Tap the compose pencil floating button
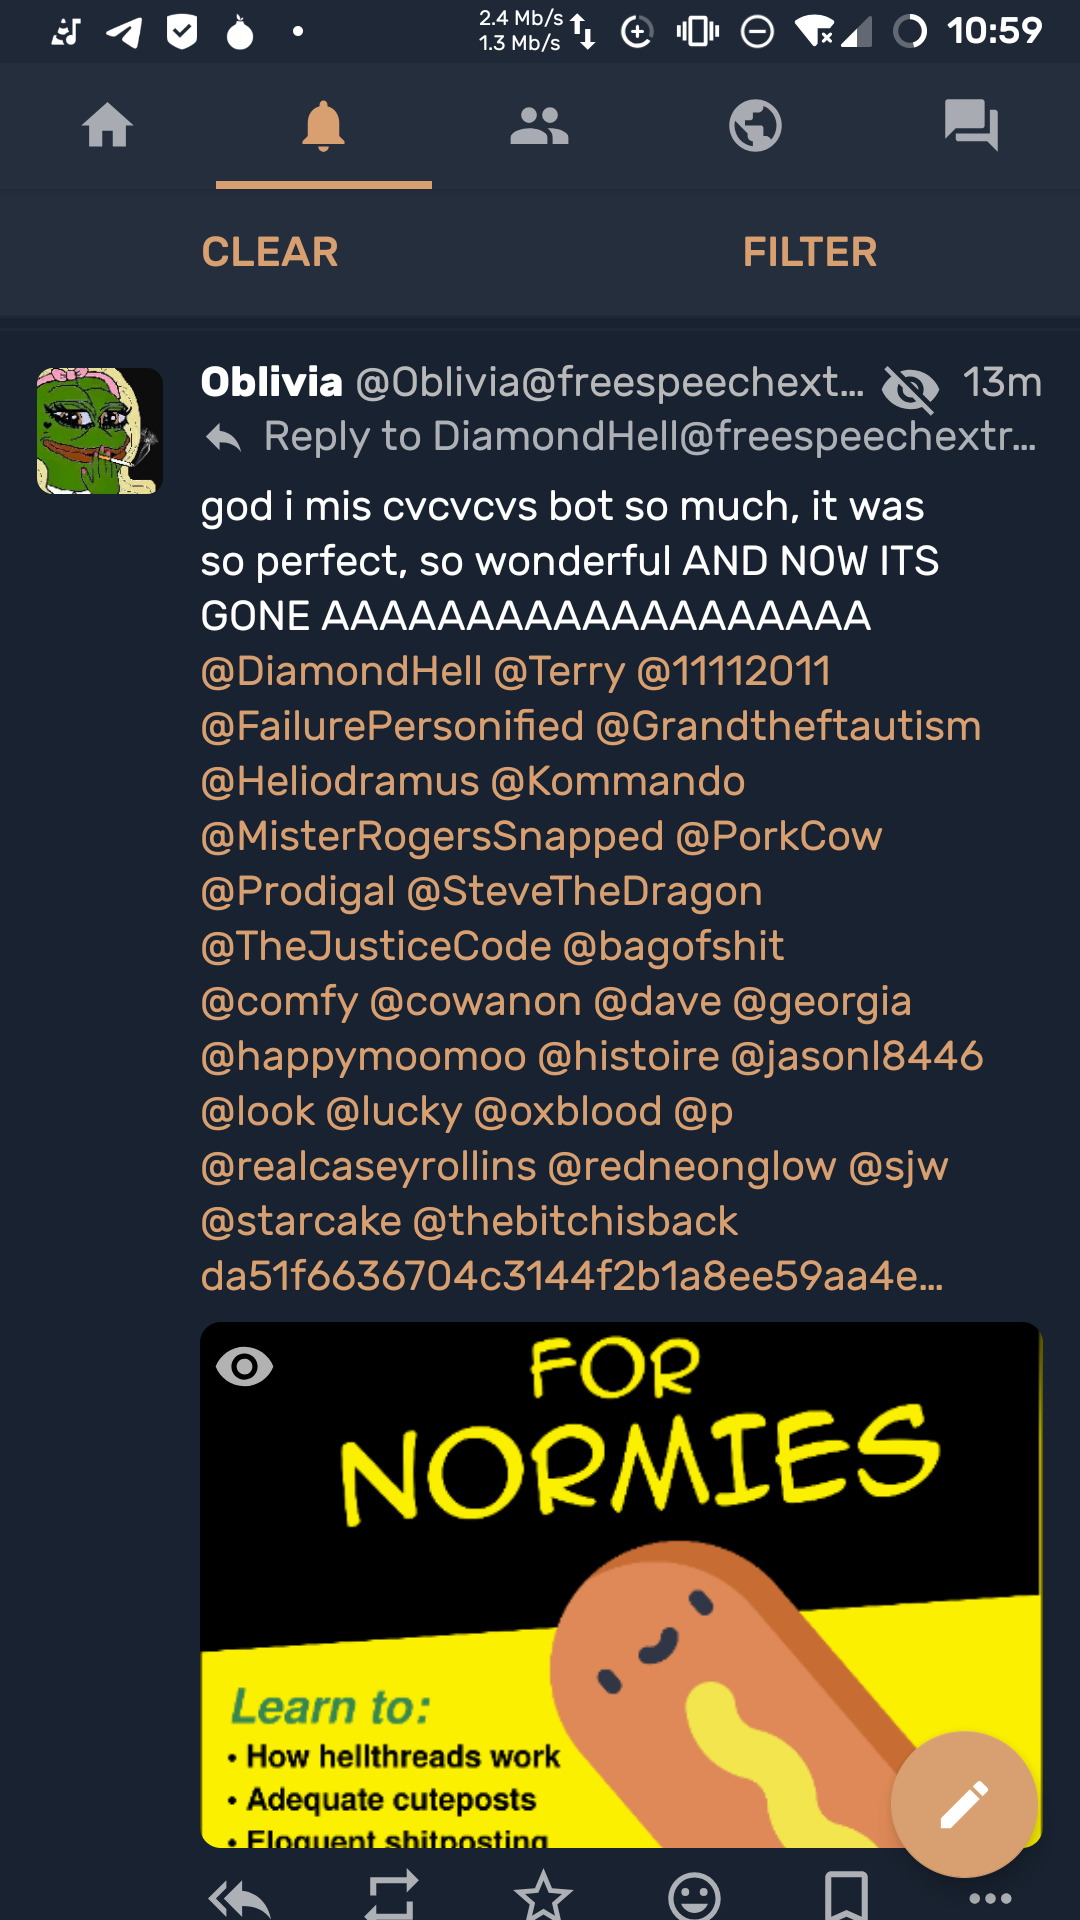Image resolution: width=1080 pixels, height=1920 pixels. coord(964,1804)
